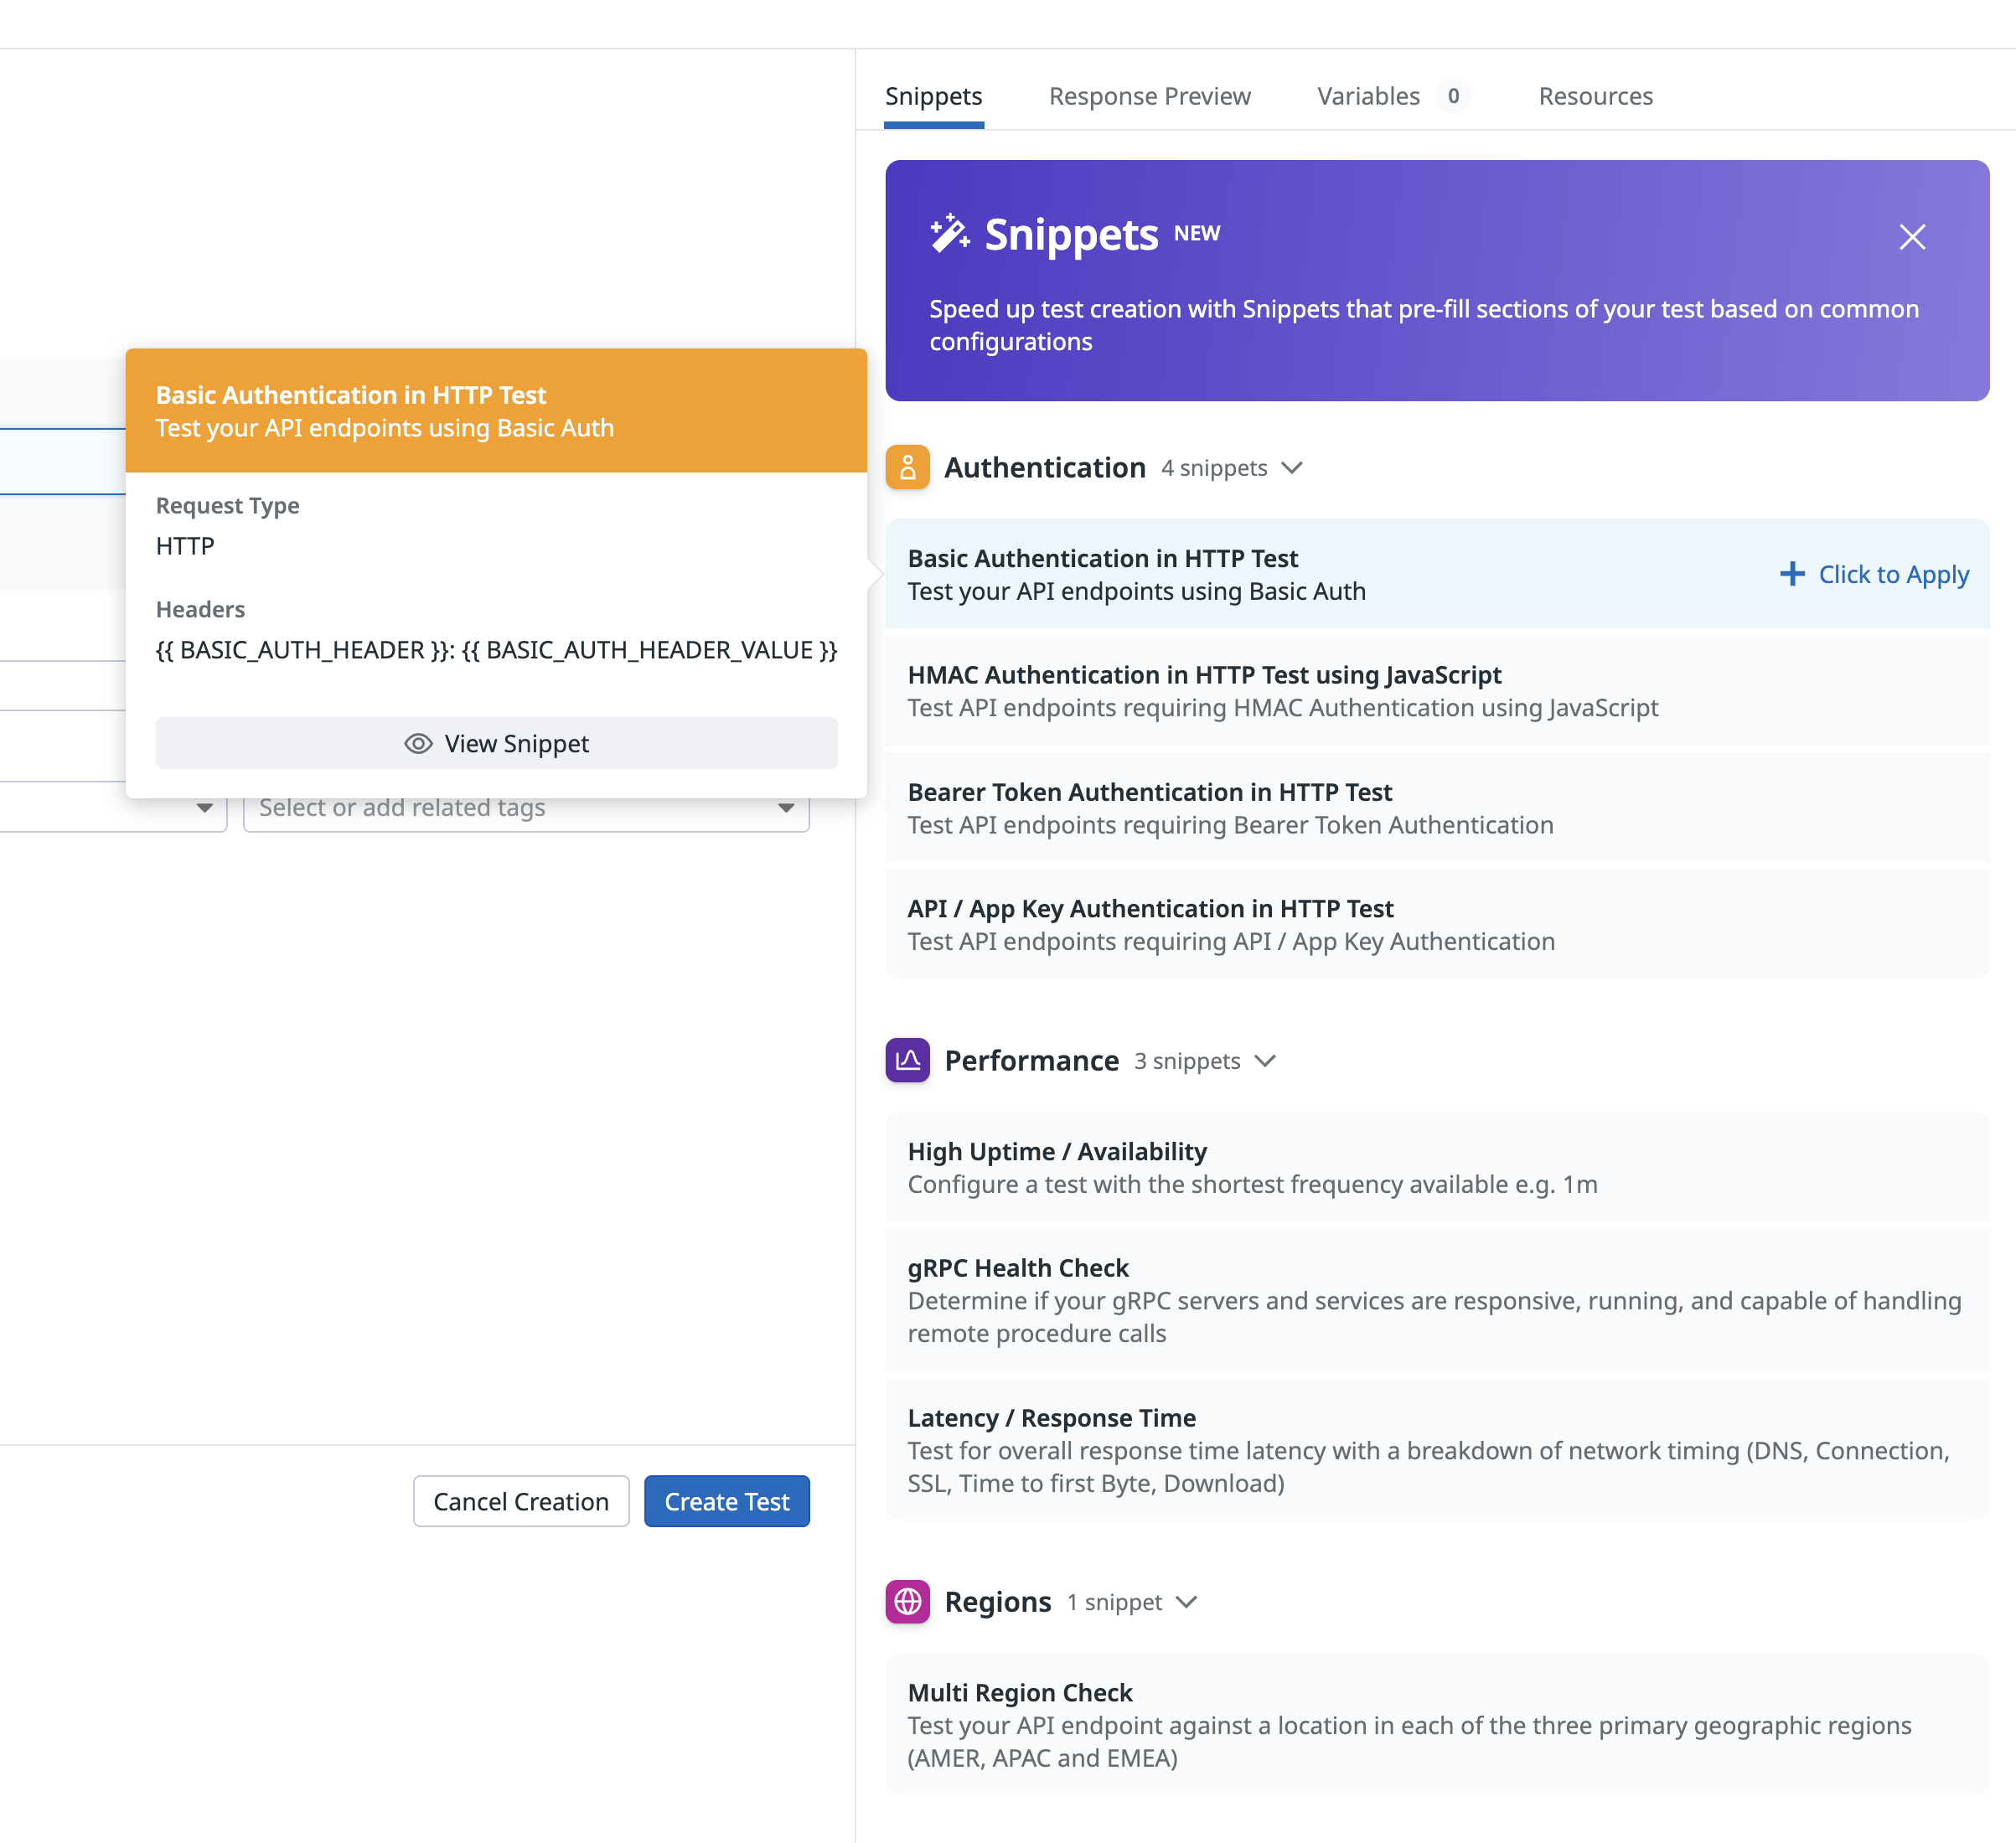The image size is (2016, 1843).
Task: Click the 4 snippets count label
Action: pyautogui.click(x=1214, y=468)
